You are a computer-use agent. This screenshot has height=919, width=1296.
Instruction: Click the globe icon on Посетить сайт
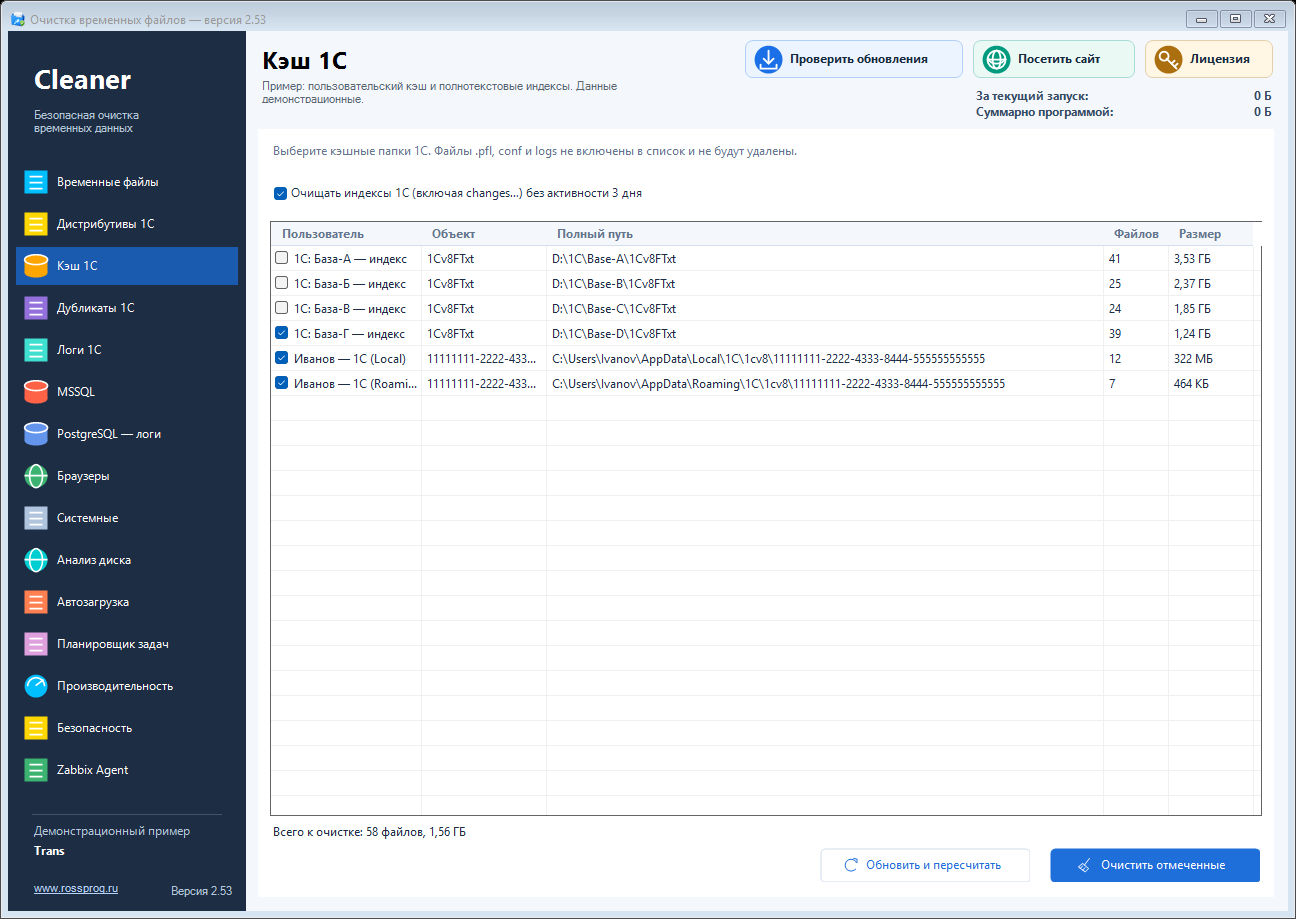pyautogui.click(x=996, y=59)
